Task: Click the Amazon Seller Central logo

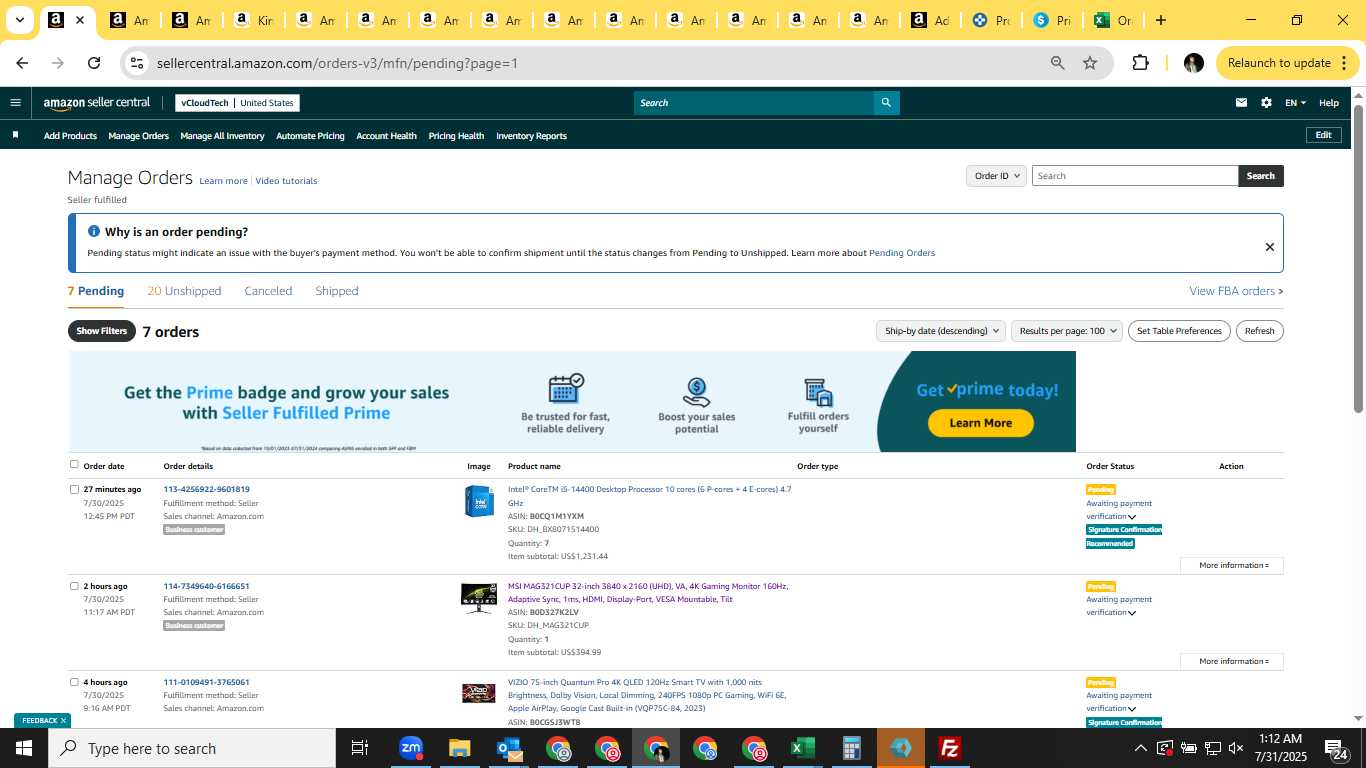Action: 97,103
